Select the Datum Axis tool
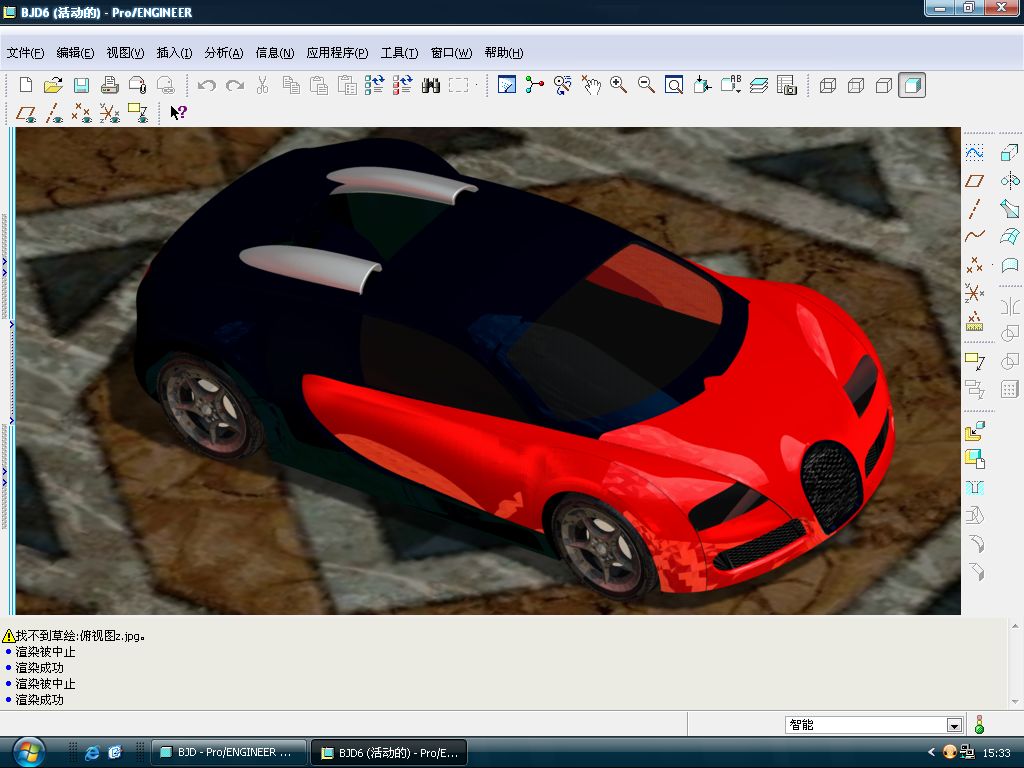This screenshot has width=1024, height=768. click(x=974, y=209)
